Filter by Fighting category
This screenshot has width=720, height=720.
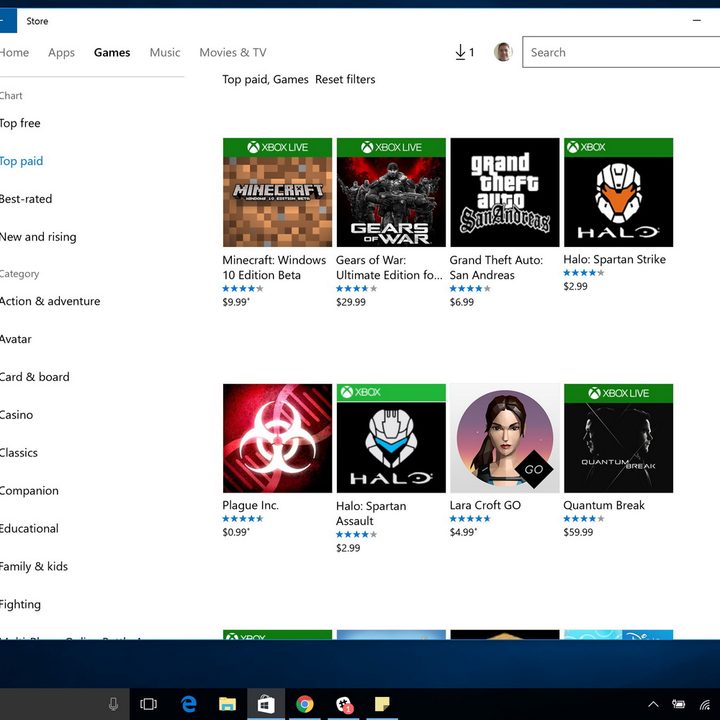(x=20, y=605)
